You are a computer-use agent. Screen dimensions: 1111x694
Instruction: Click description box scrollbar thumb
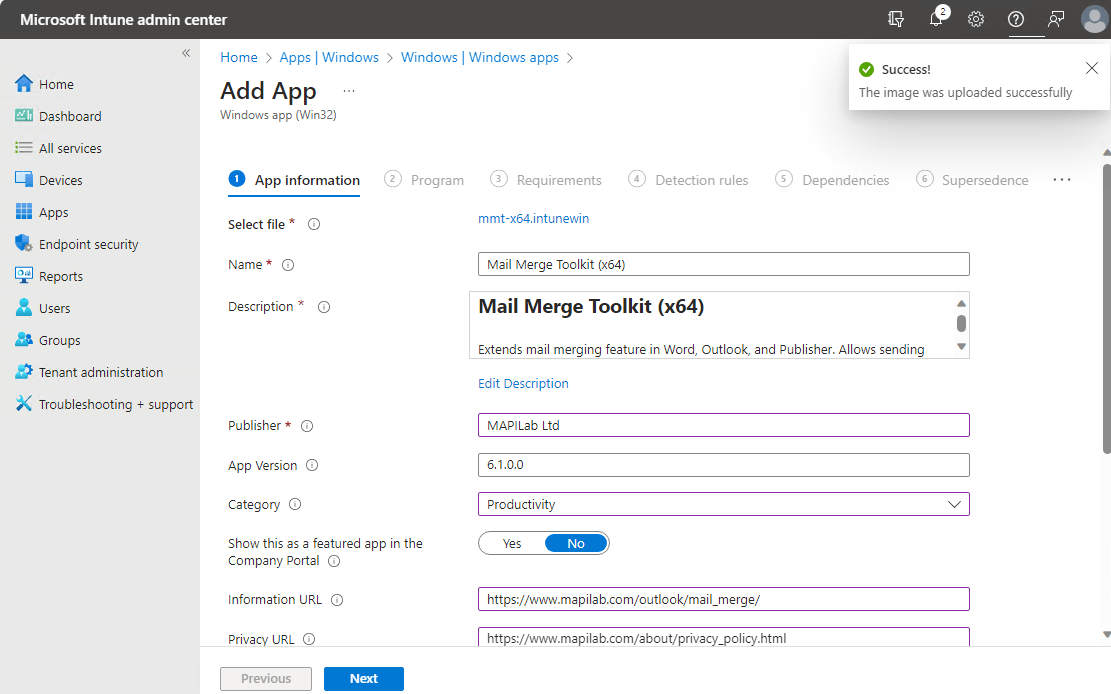pyautogui.click(x=961, y=323)
